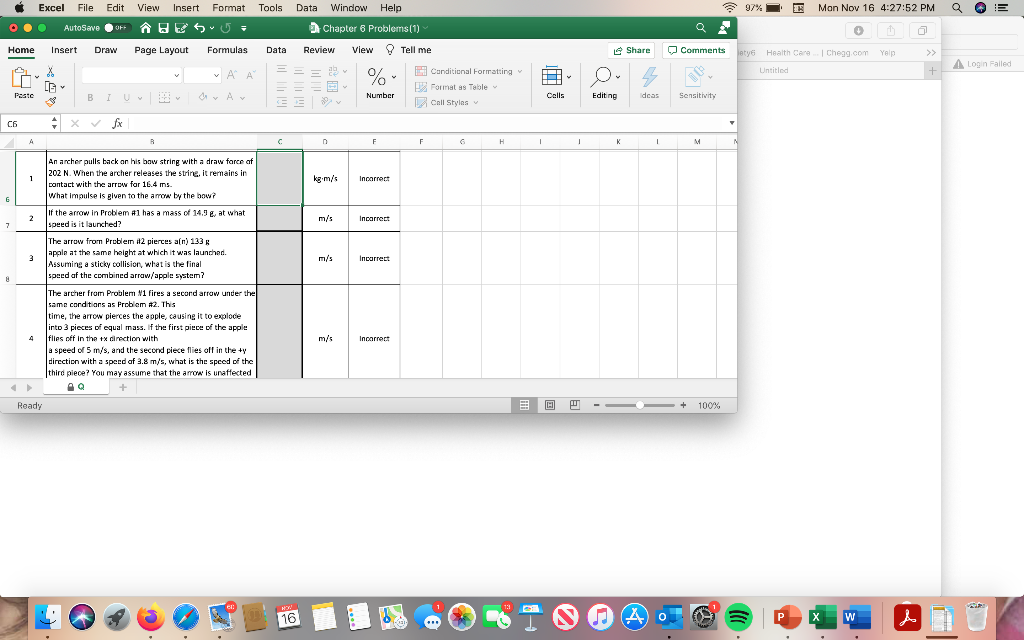This screenshot has width=1024, height=640.
Task: Open the Format menu in menu bar
Action: [x=229, y=8]
